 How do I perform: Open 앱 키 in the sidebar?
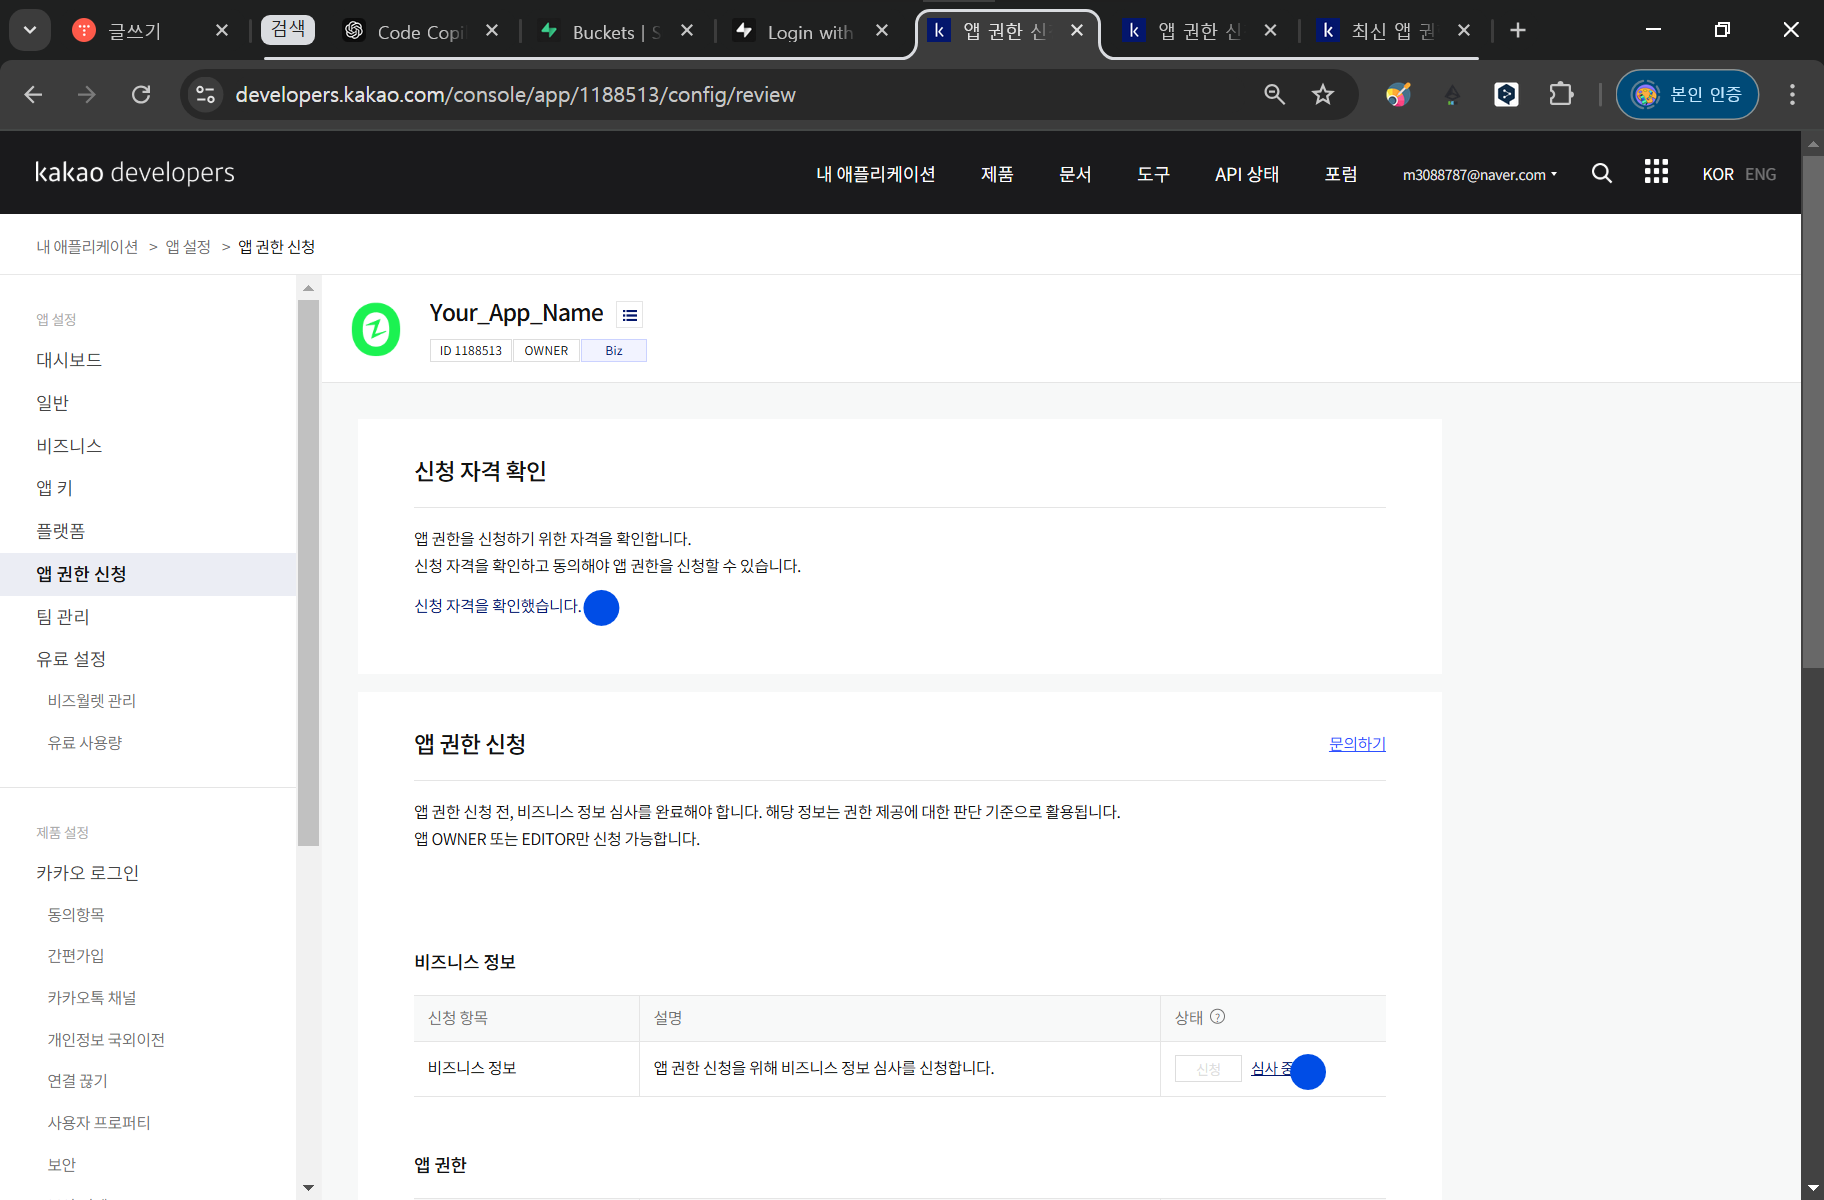click(x=55, y=488)
